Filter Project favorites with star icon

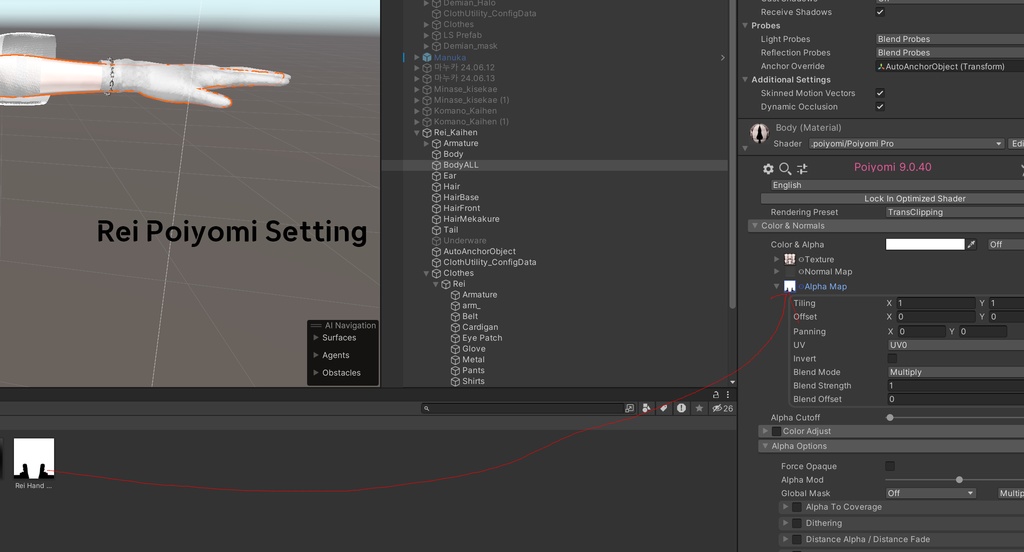click(x=699, y=408)
